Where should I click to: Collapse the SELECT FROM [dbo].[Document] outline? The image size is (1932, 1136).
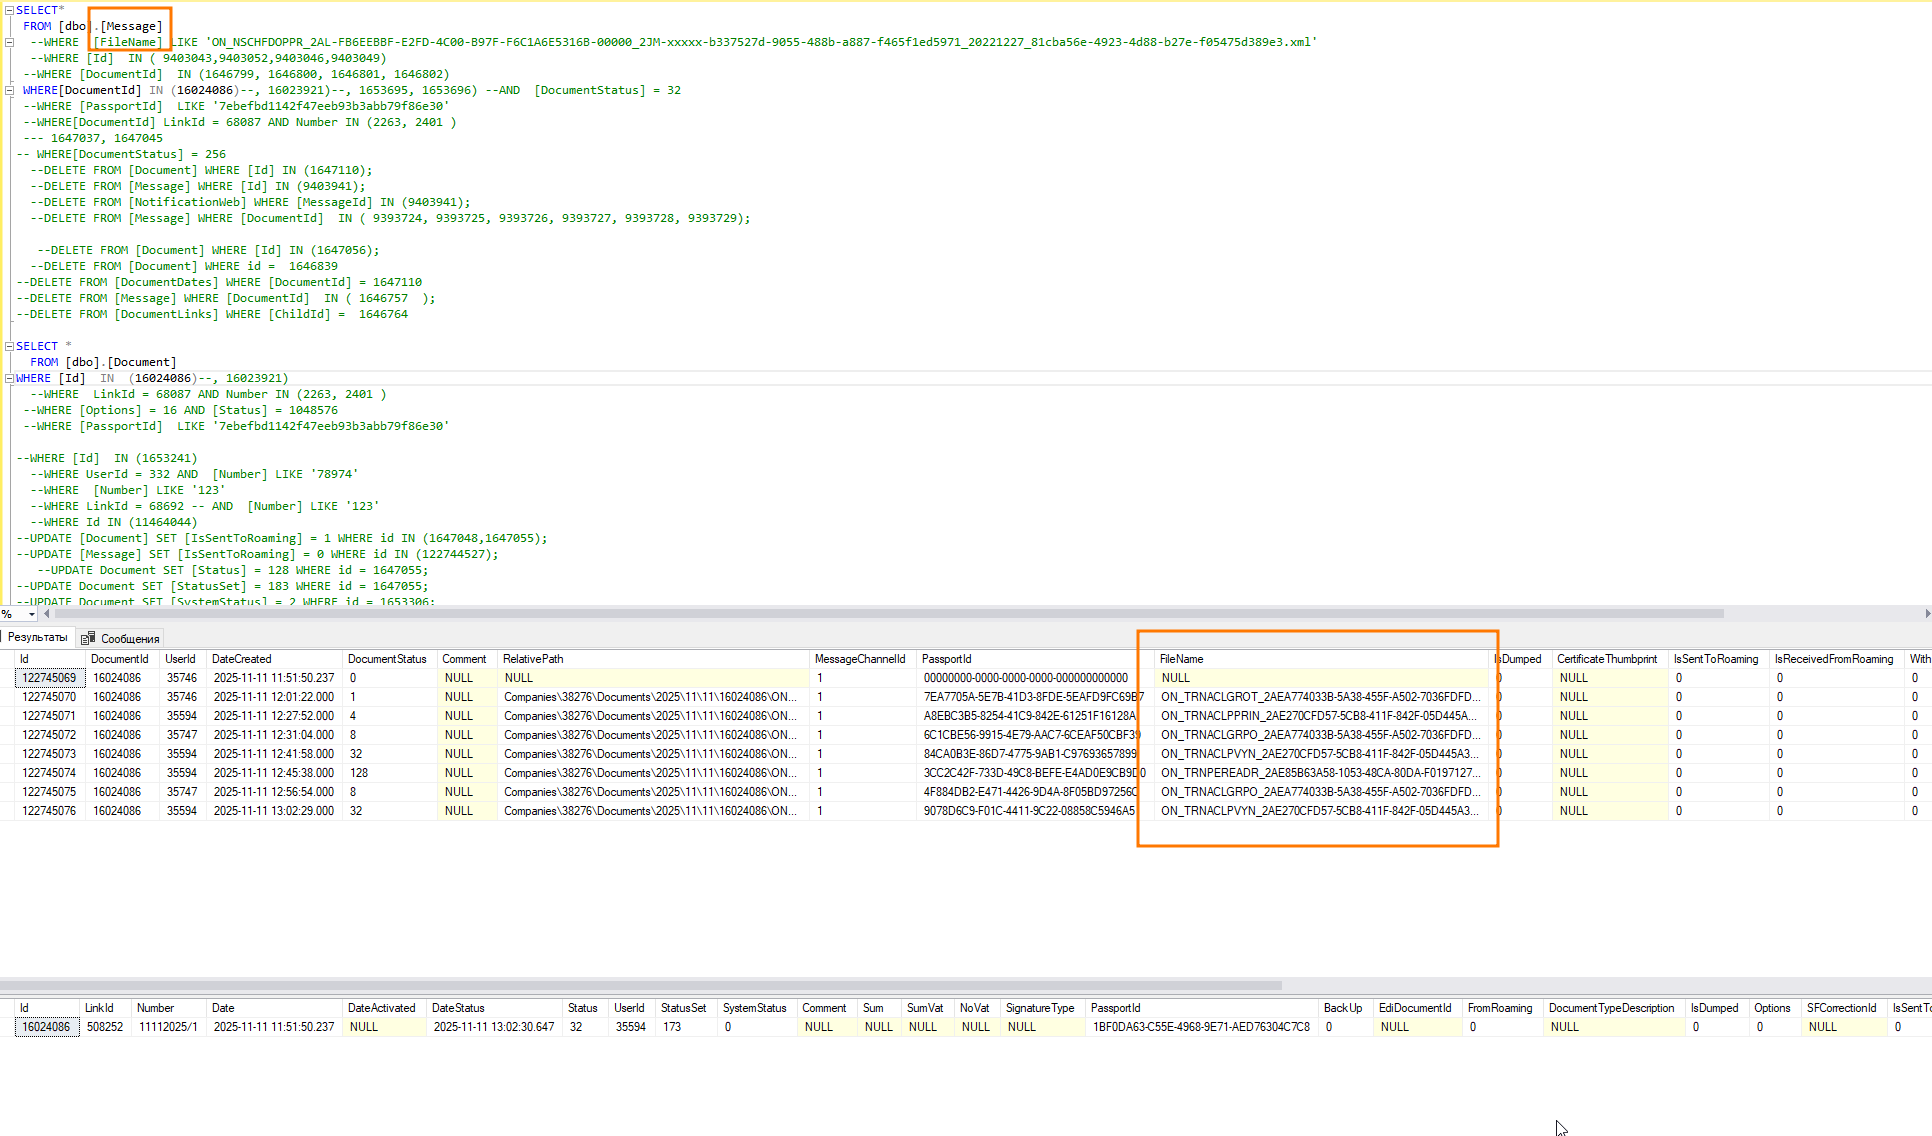9,346
